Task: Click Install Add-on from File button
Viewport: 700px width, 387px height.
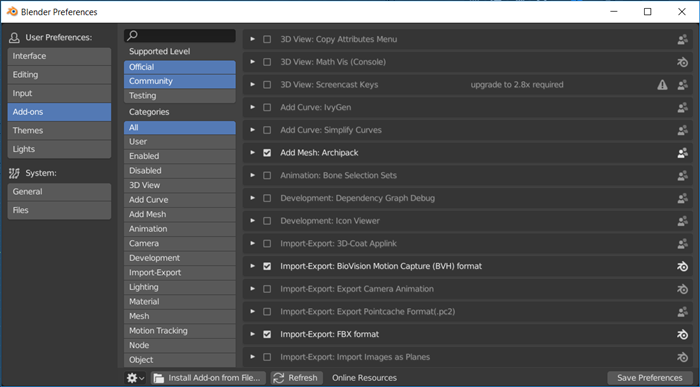Action: click(208, 378)
